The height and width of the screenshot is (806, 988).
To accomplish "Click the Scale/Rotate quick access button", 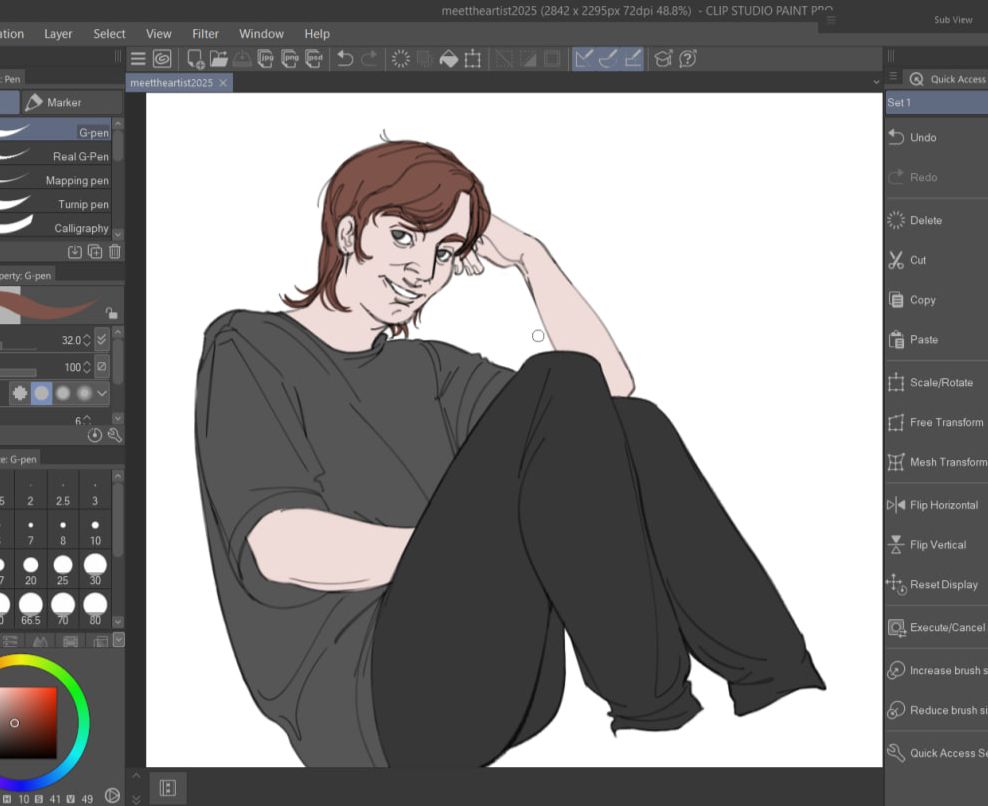I will (x=936, y=382).
